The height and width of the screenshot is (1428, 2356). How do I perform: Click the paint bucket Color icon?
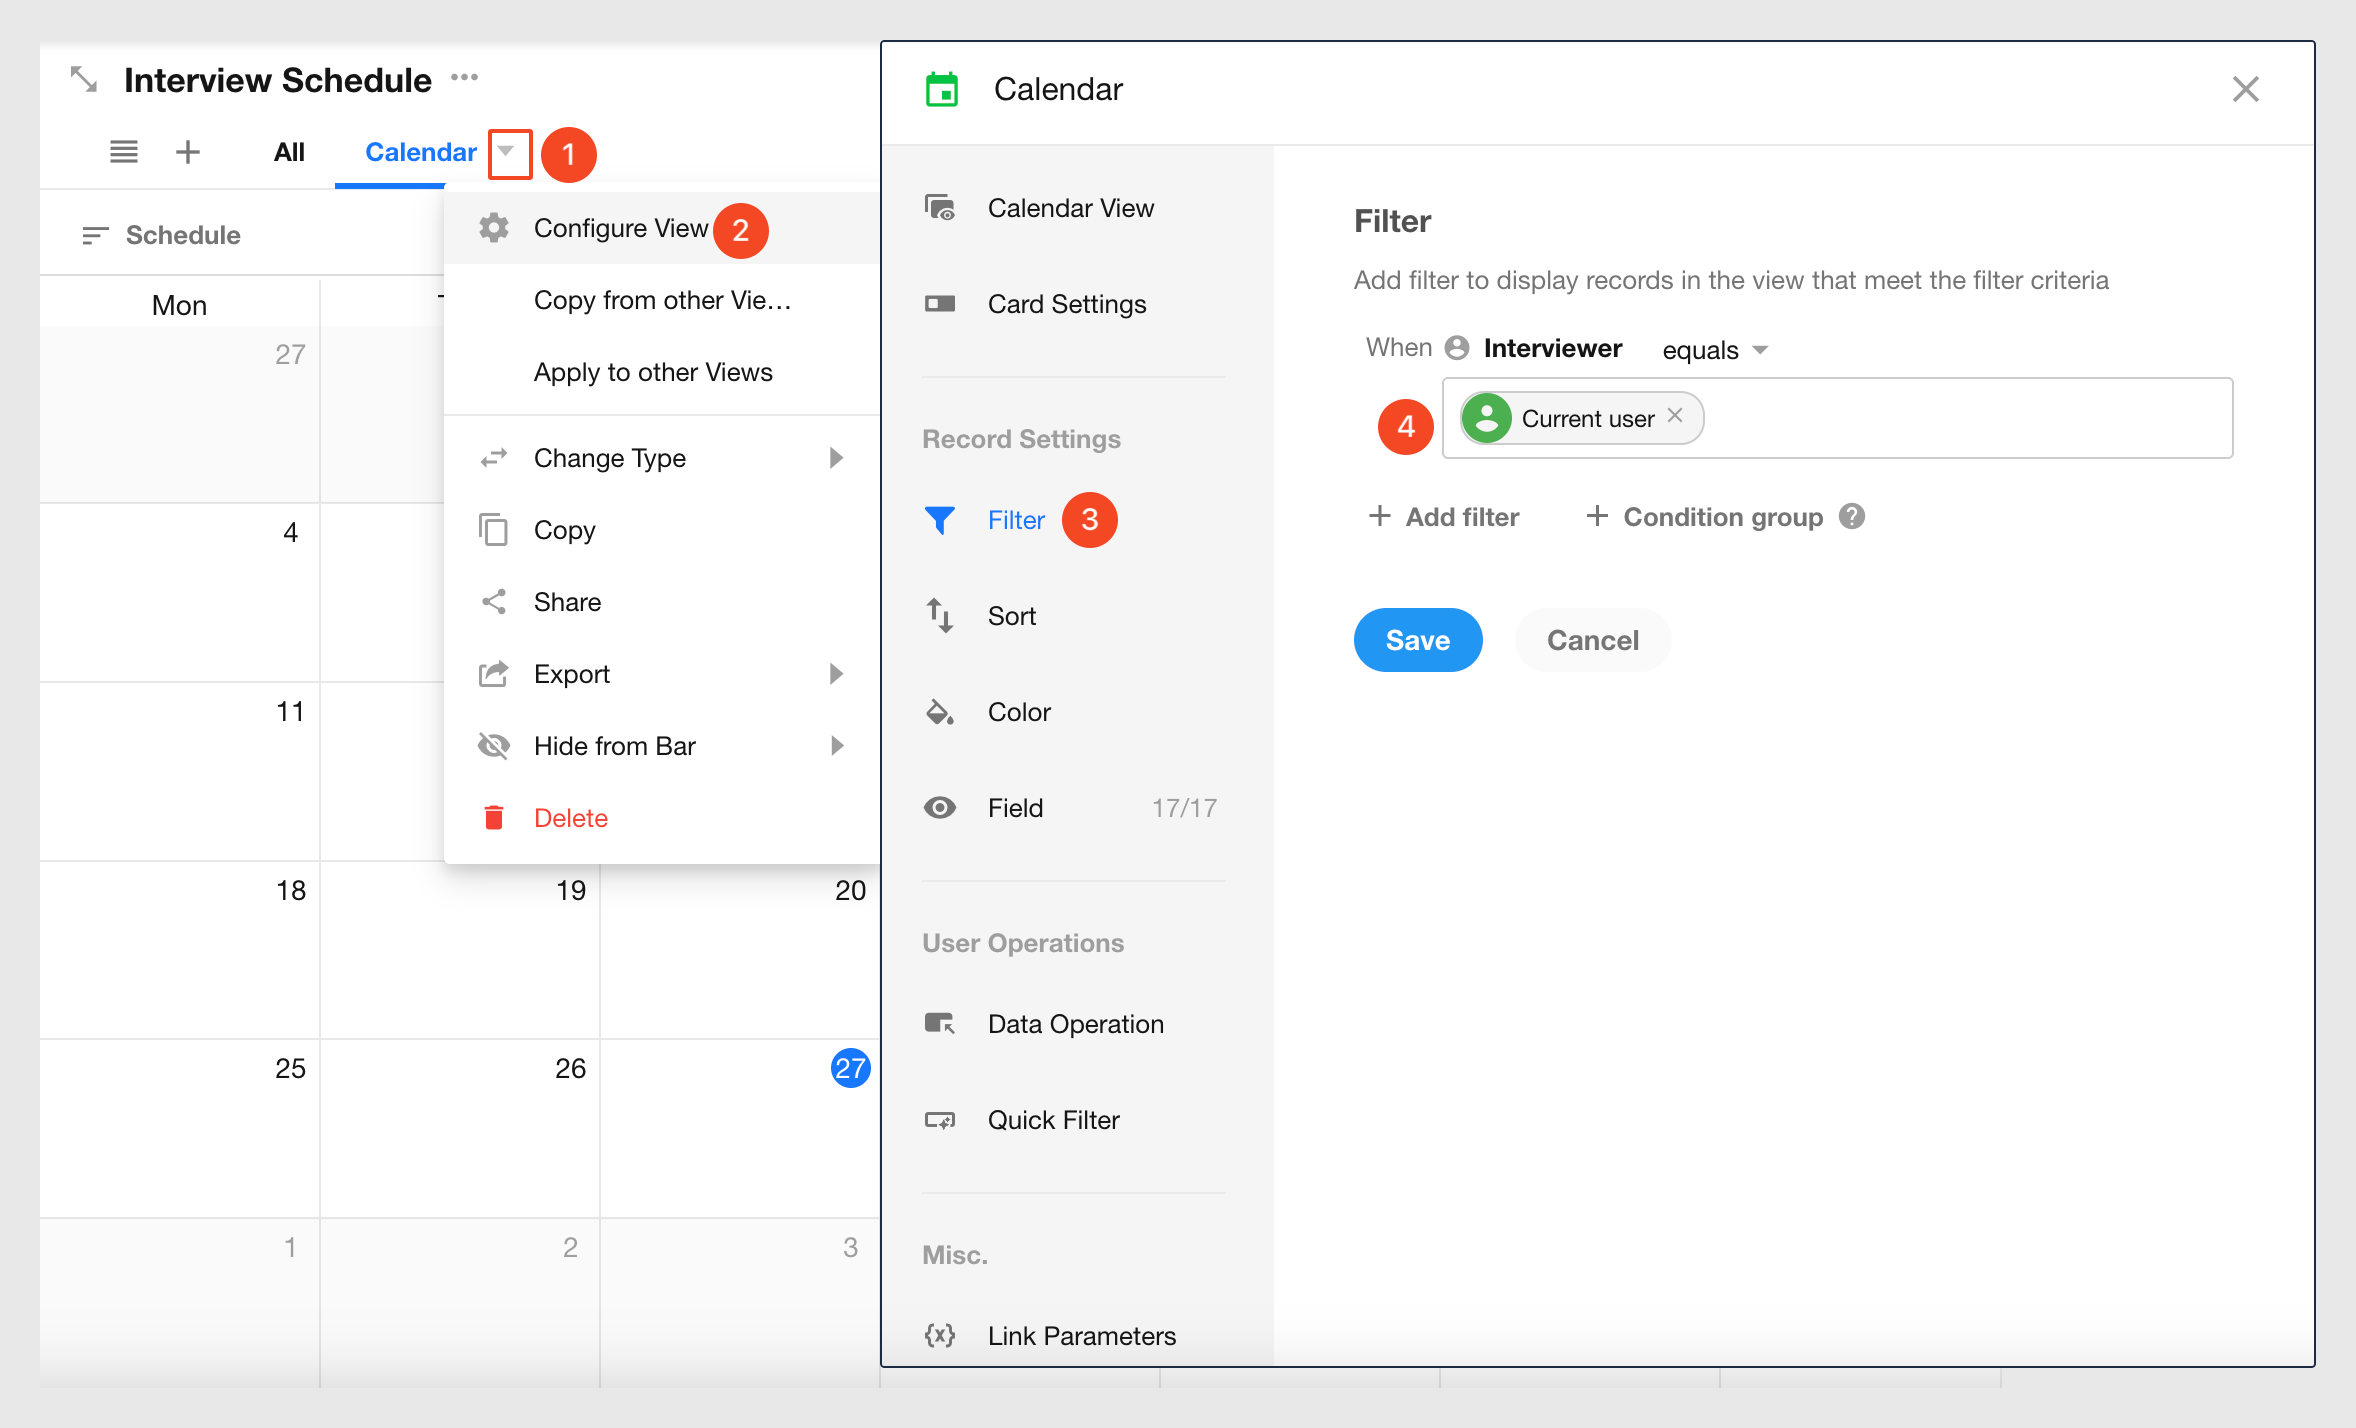coord(940,712)
